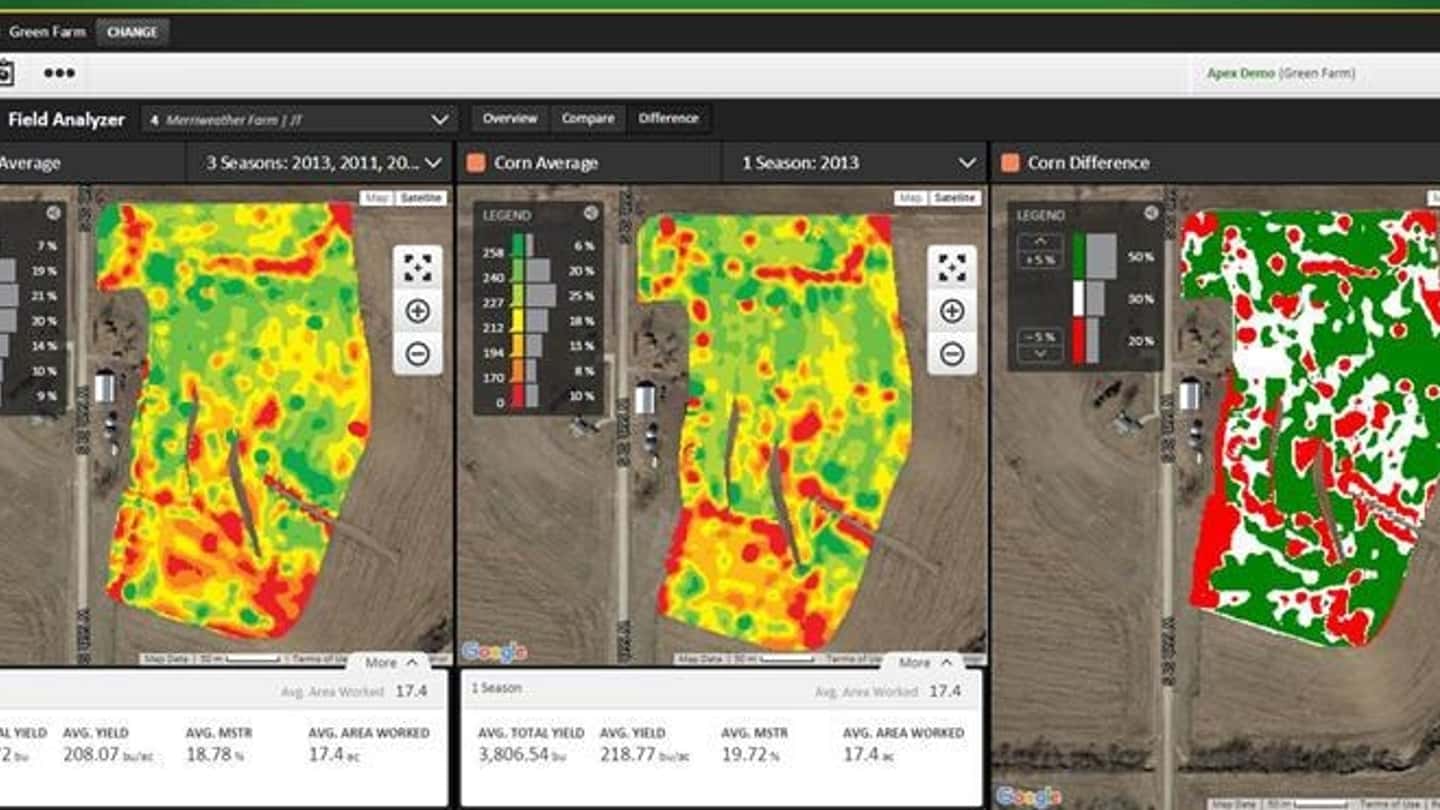Collapse the legend on Corn Average 2013 map
This screenshot has width=1440, height=810.
pos(591,213)
